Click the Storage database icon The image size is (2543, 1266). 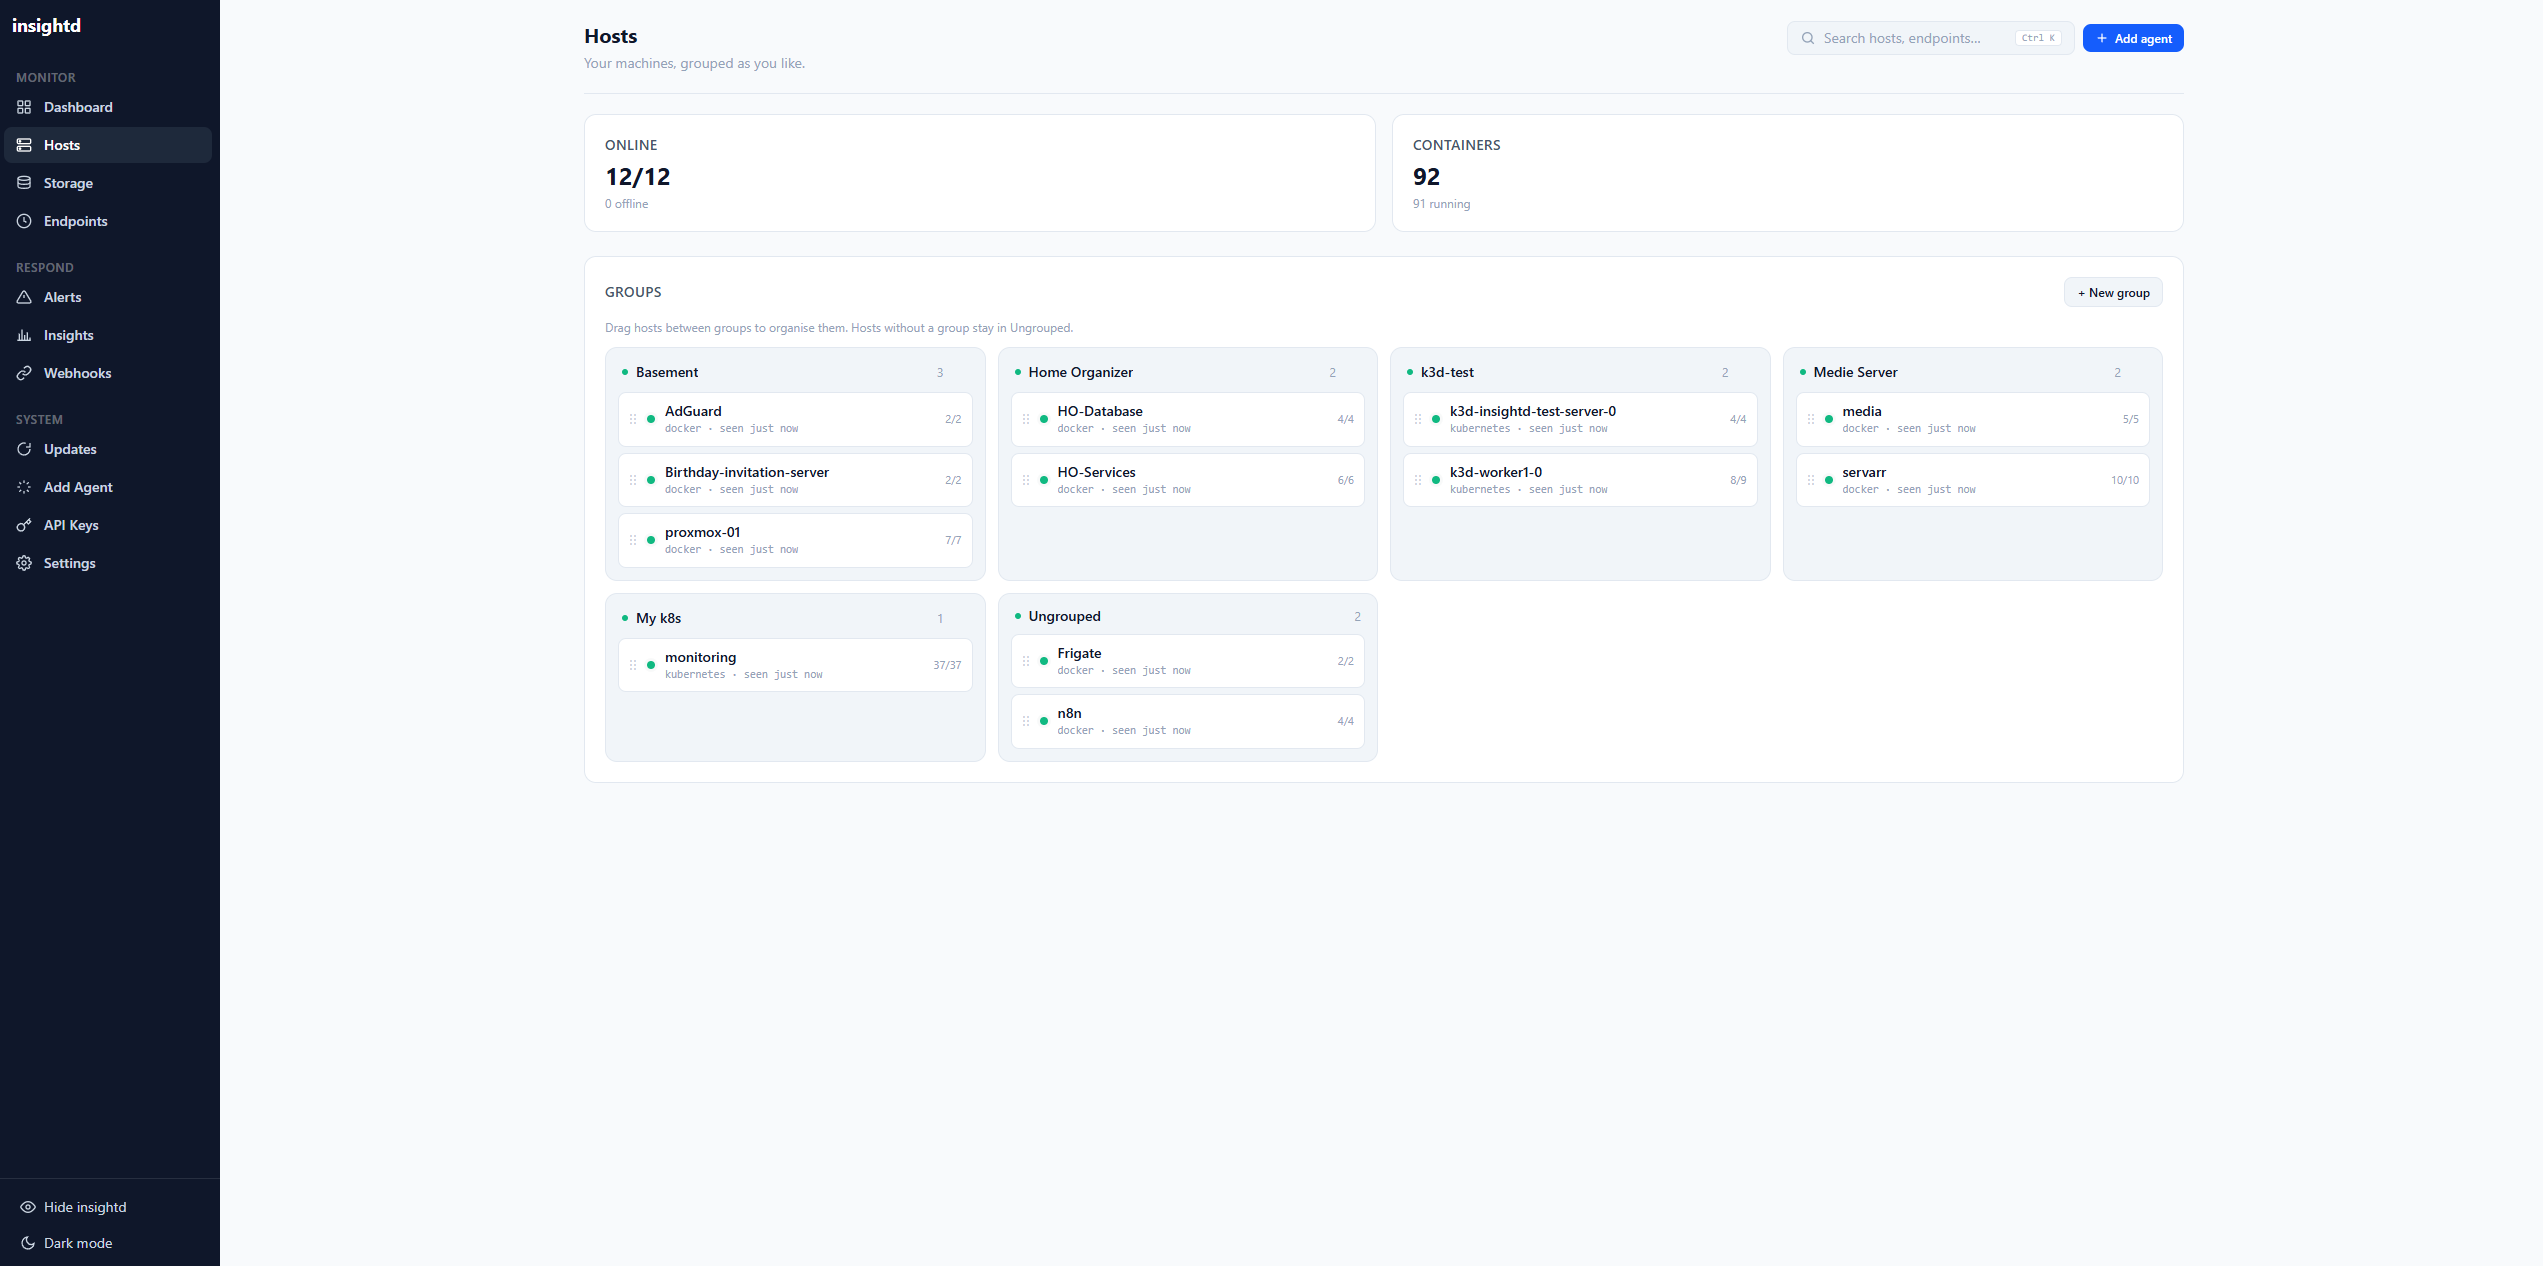point(24,183)
